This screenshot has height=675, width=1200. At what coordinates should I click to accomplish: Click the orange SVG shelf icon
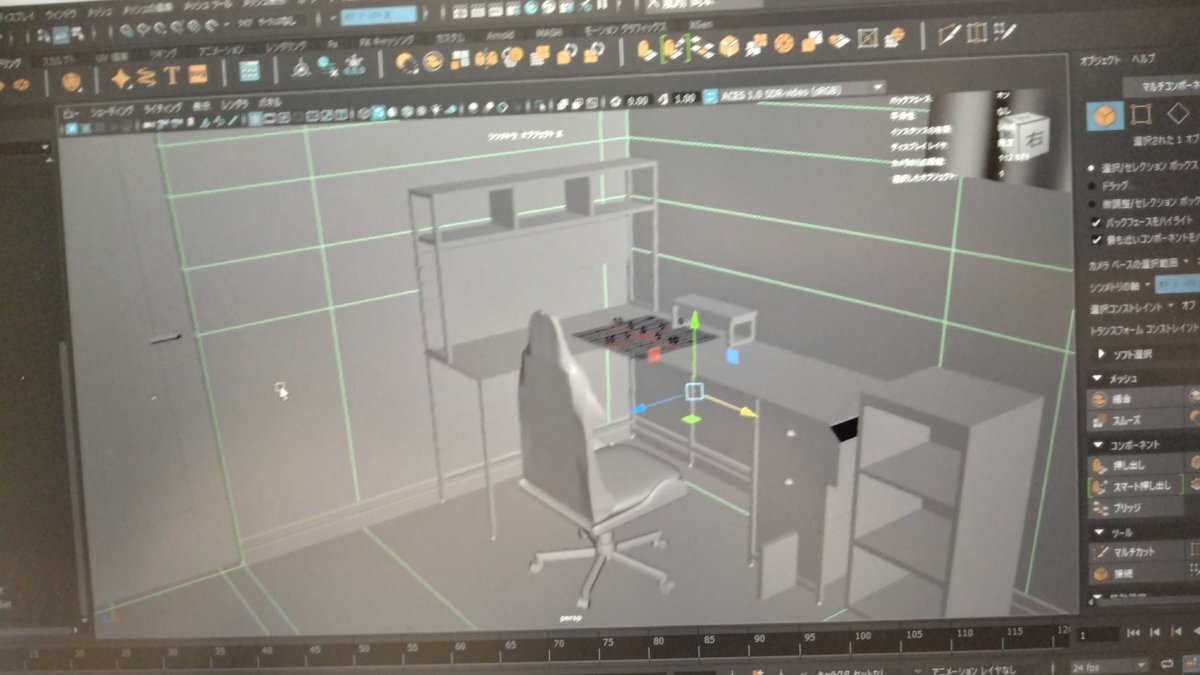tap(197, 75)
